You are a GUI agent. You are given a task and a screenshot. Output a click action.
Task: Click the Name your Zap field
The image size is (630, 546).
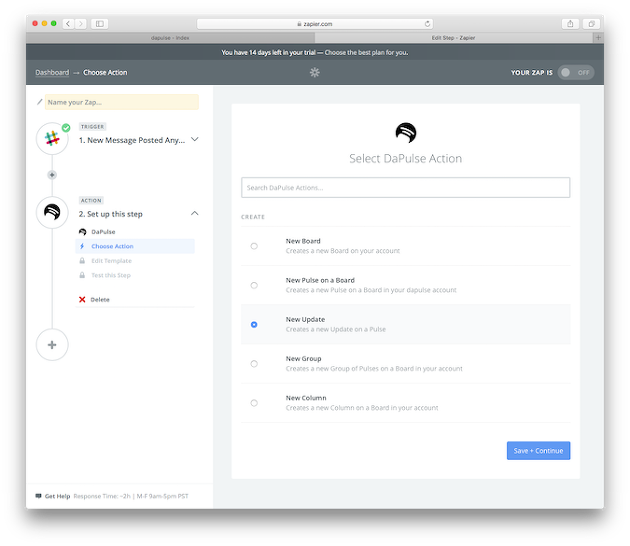pyautogui.click(x=122, y=102)
